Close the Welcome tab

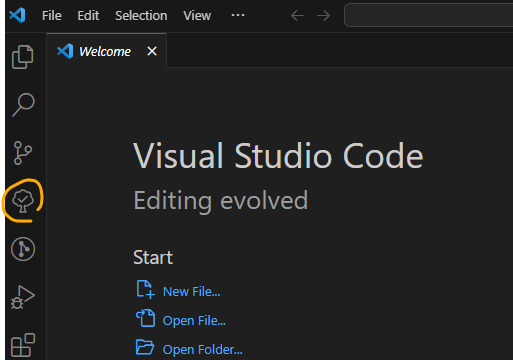pos(152,51)
